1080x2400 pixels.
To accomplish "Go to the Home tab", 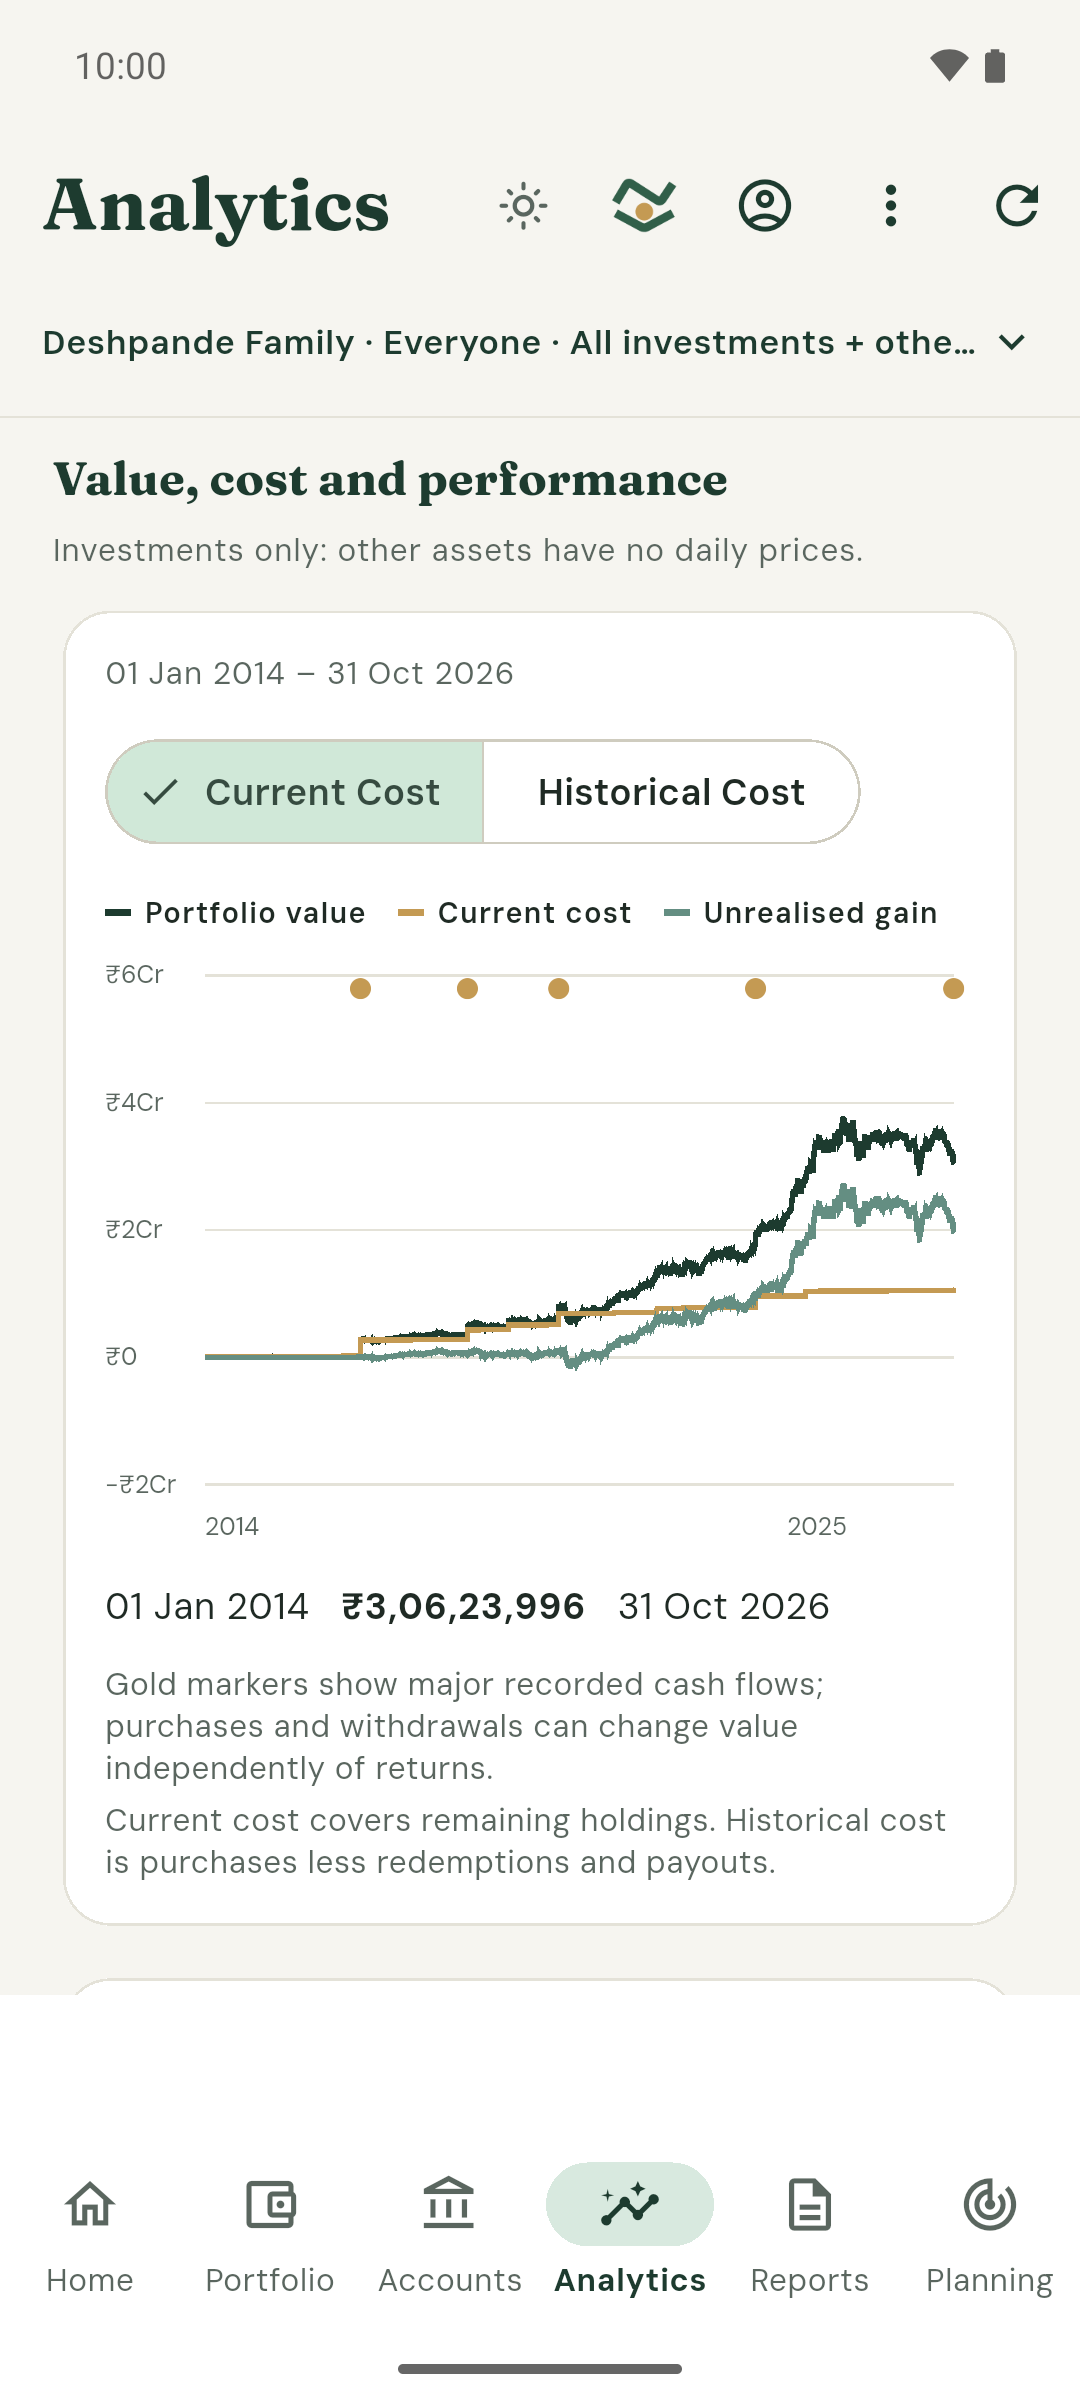I will point(90,2238).
